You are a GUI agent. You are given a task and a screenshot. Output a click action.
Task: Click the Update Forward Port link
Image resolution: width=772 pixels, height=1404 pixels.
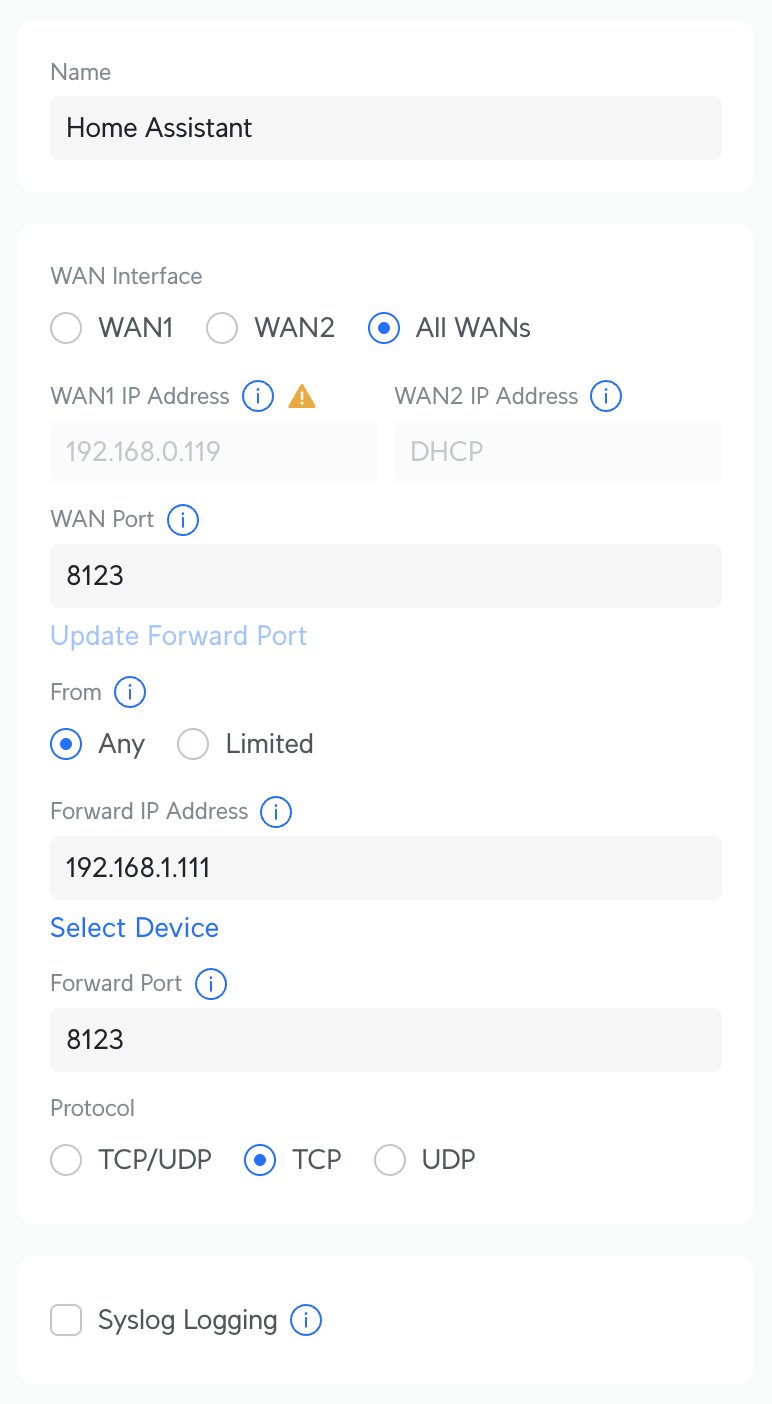(x=178, y=636)
